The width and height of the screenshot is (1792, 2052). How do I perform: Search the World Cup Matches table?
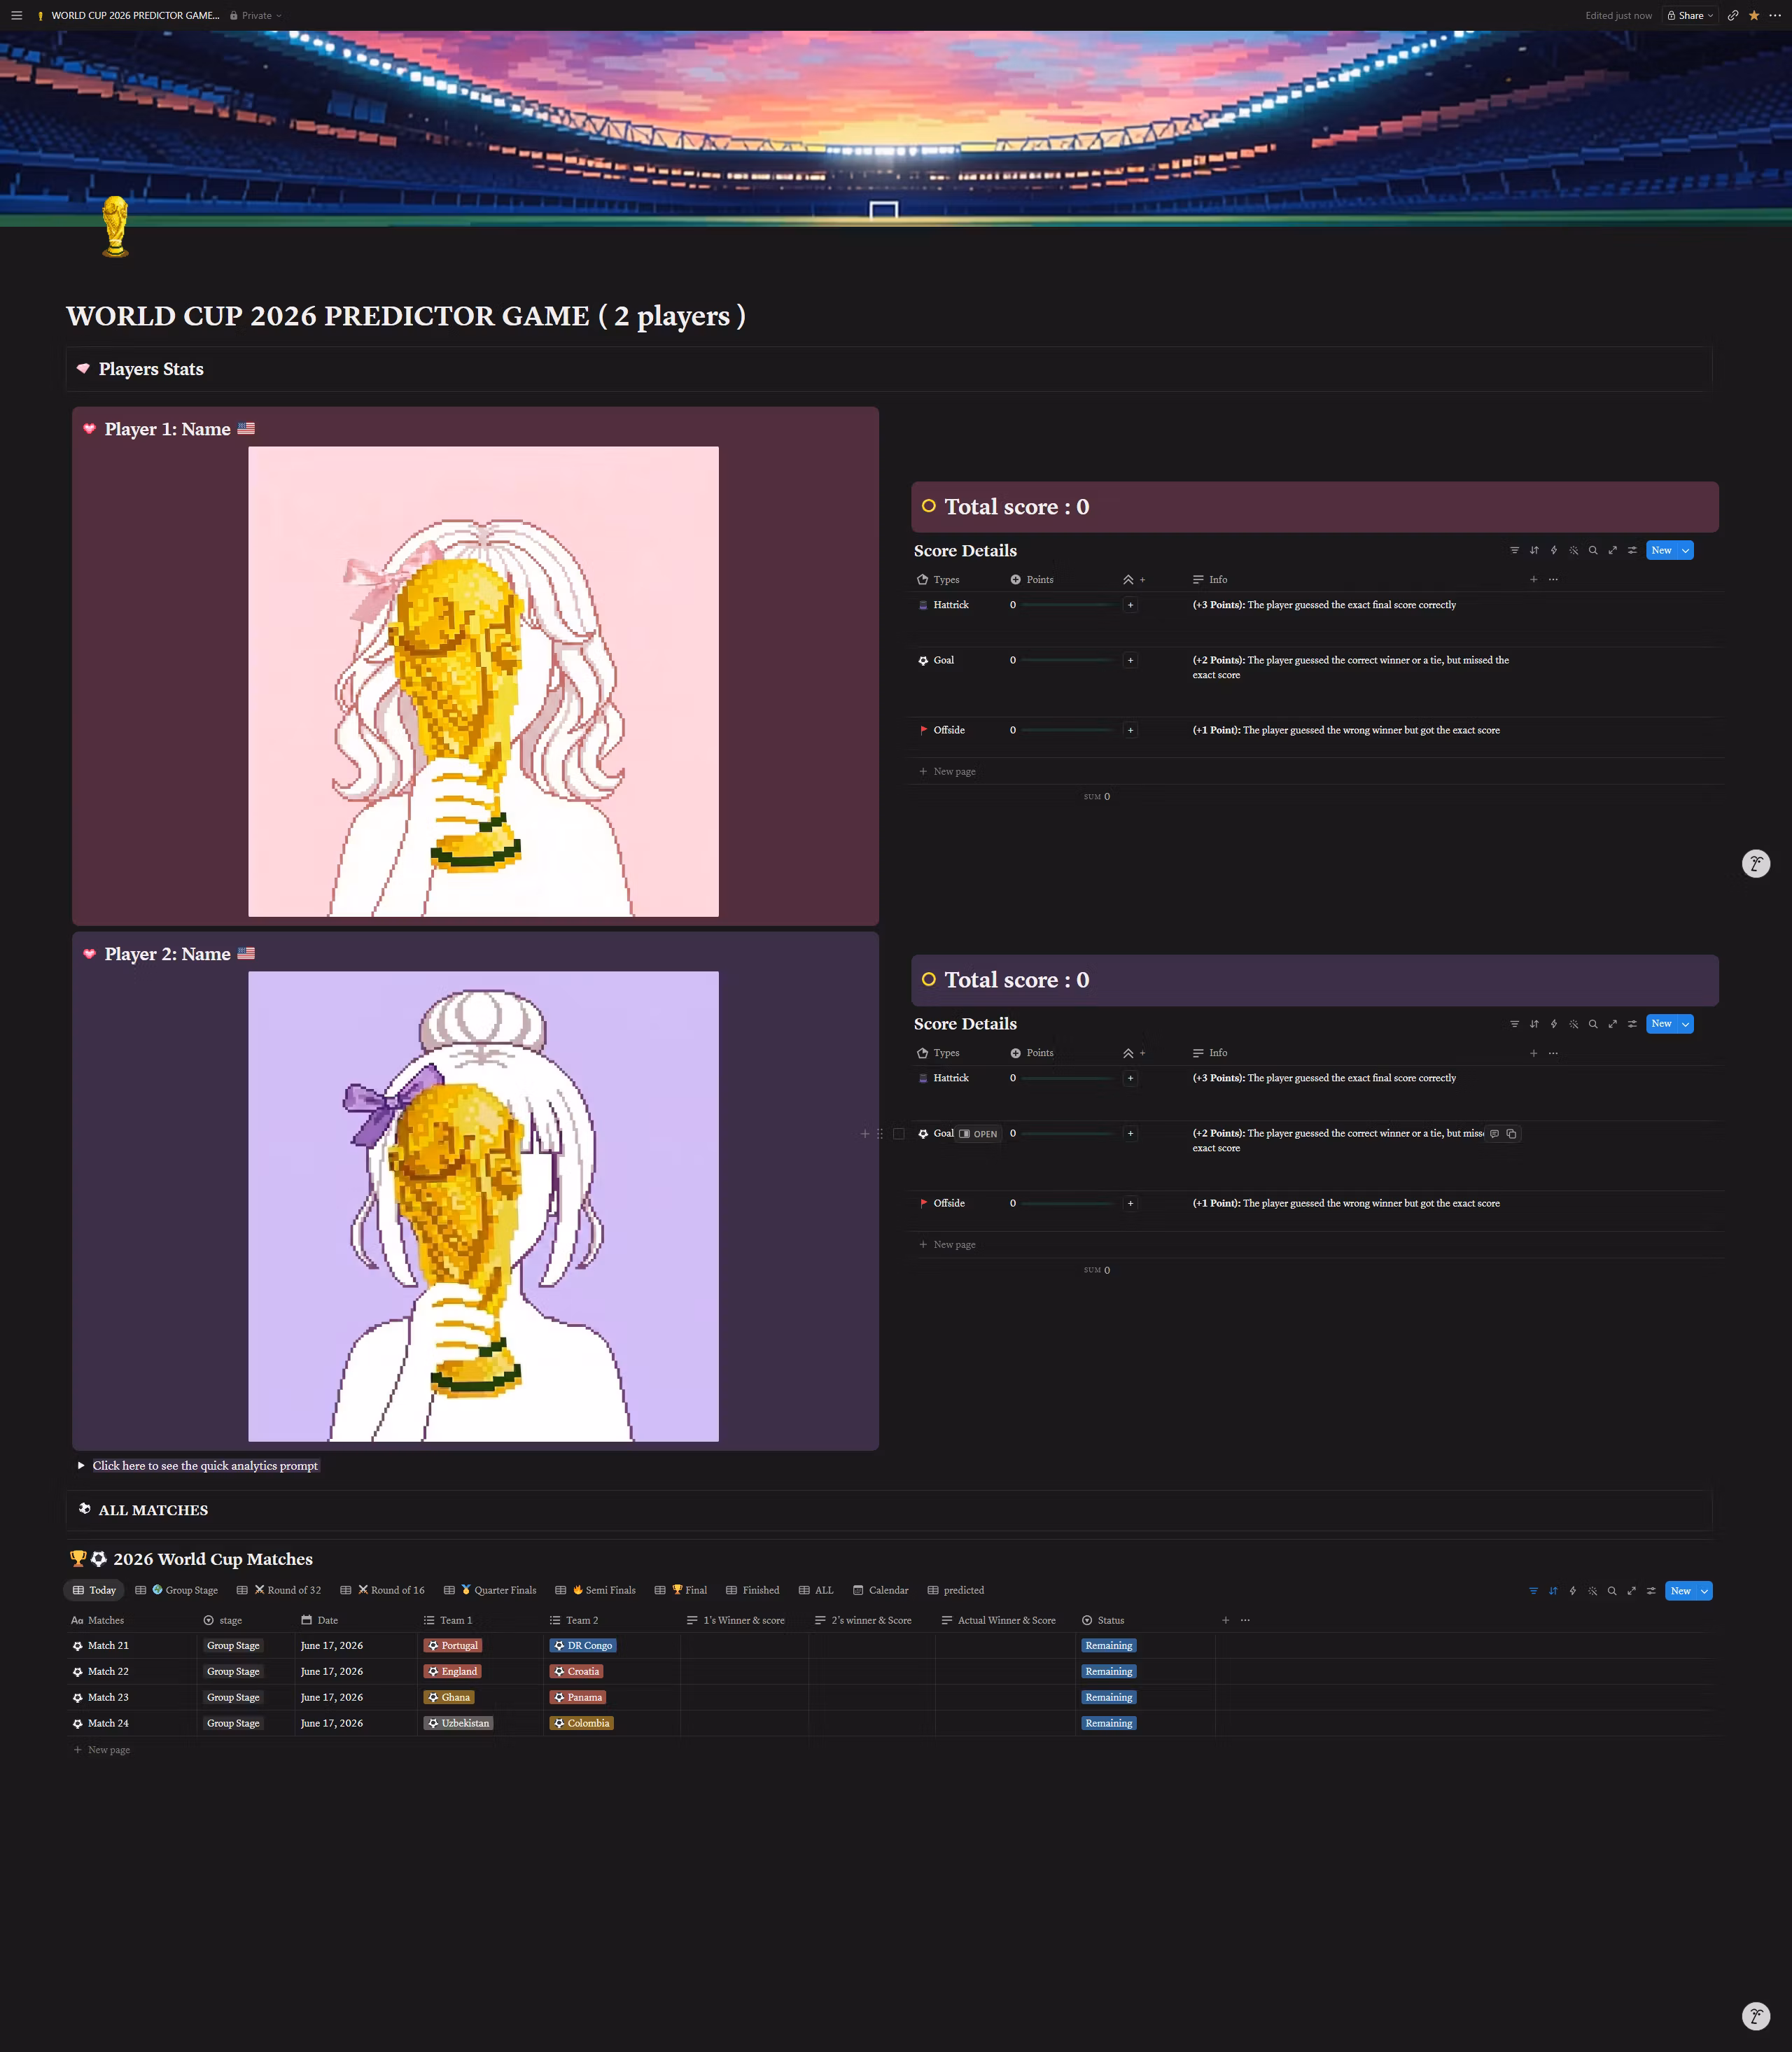tap(1612, 1590)
